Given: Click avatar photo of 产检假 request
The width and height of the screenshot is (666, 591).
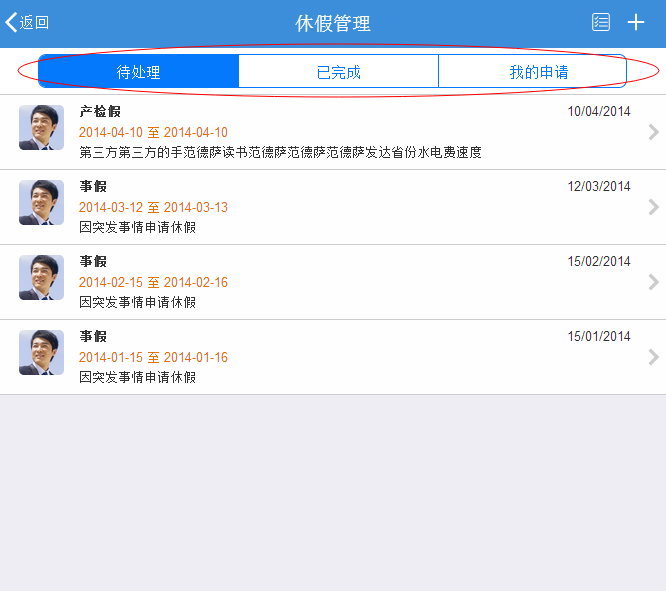Looking at the screenshot, I should pyautogui.click(x=41, y=128).
